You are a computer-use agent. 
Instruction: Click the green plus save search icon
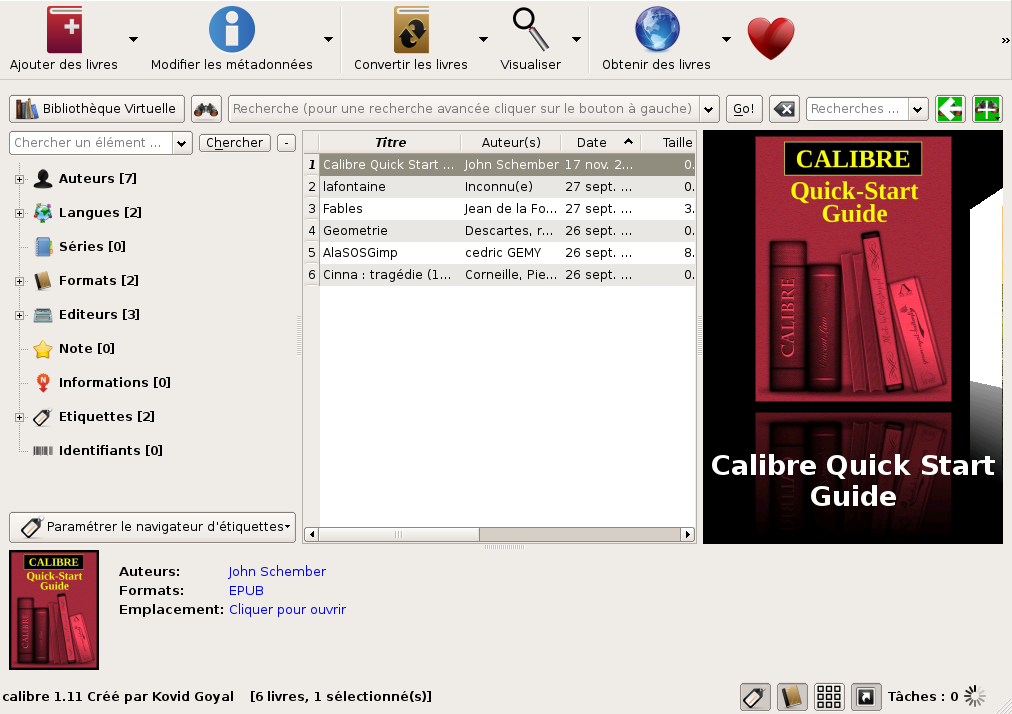click(x=987, y=108)
